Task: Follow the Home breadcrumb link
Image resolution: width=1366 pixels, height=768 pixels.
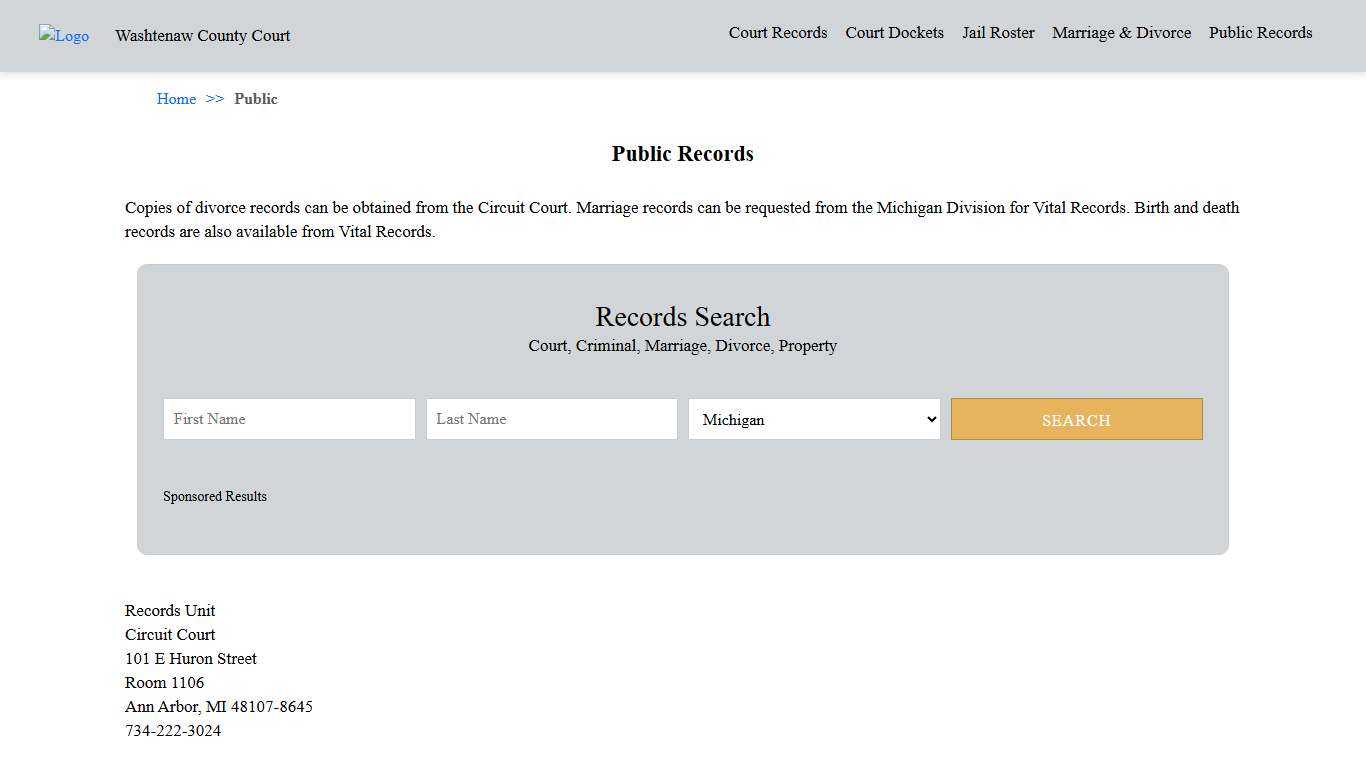Action: [x=176, y=98]
